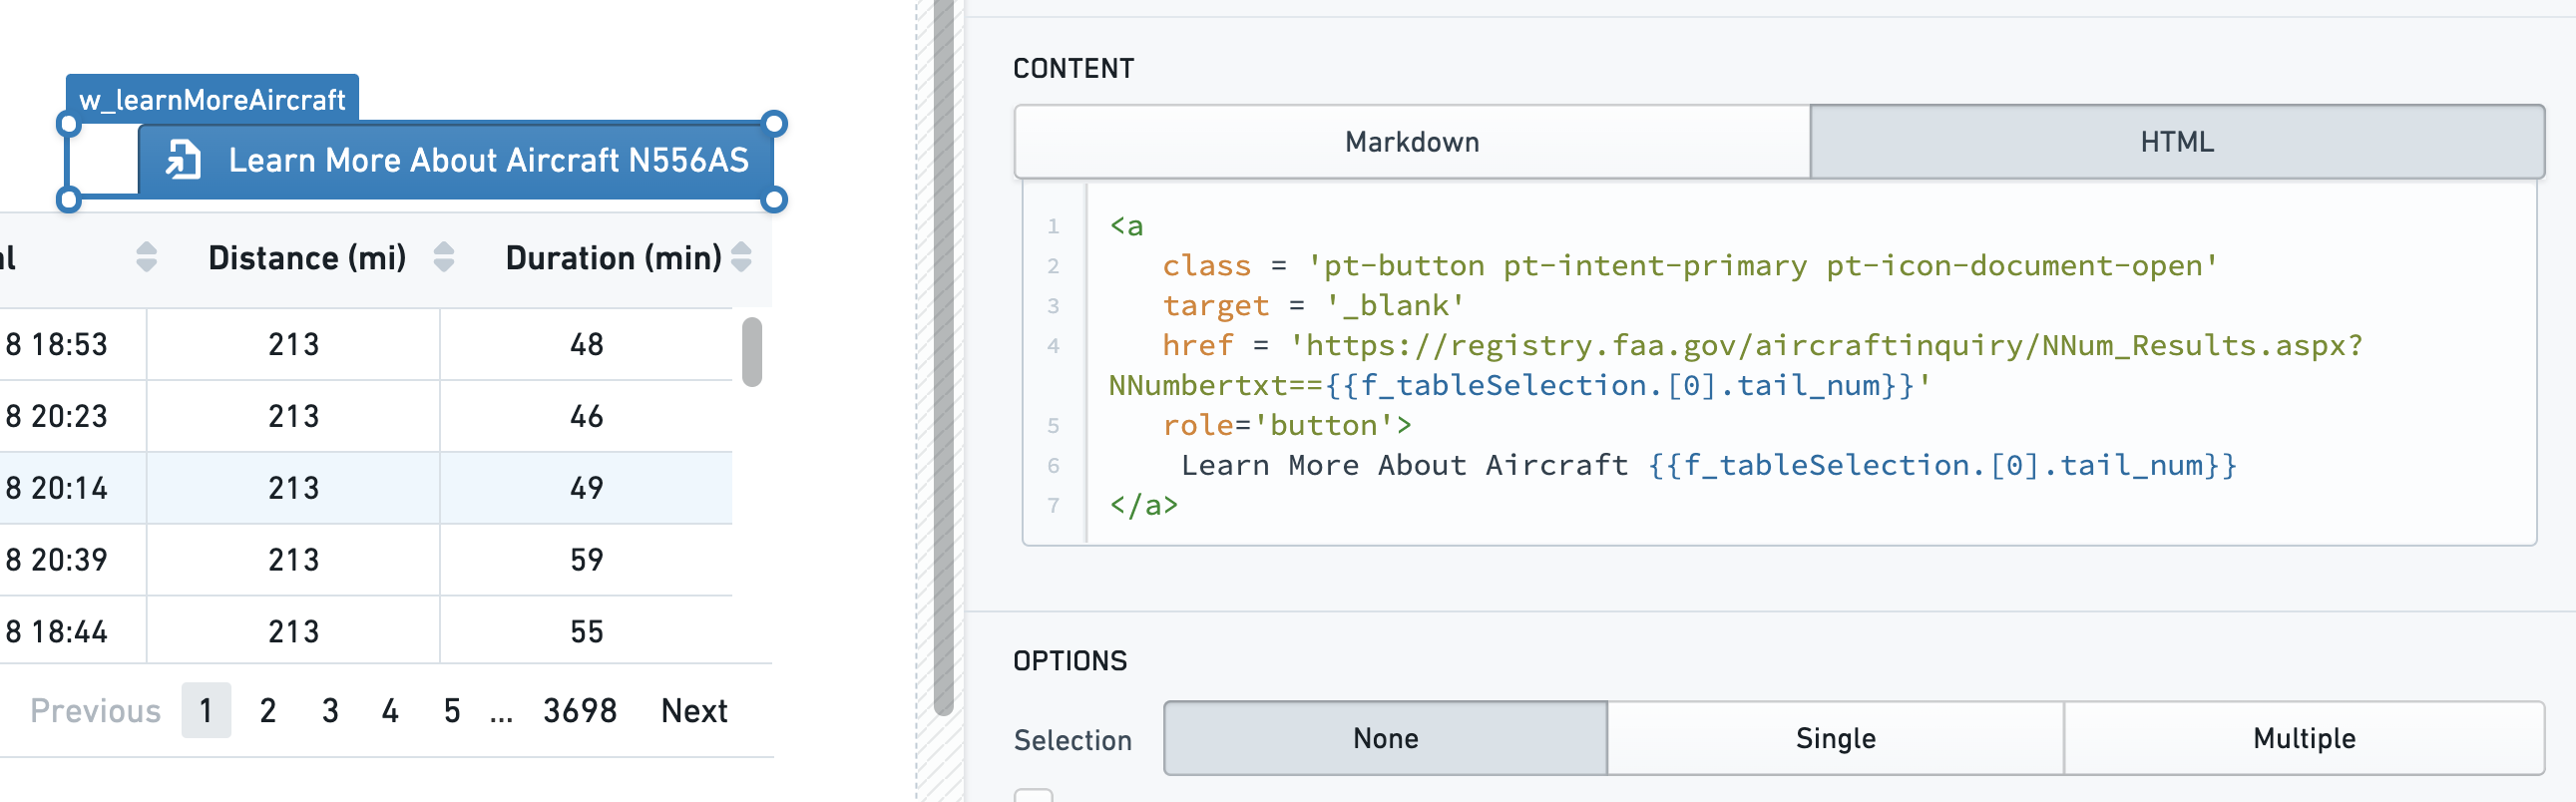Jump to last page 3698
Image resolution: width=2576 pixels, height=802 pixels.
coord(580,711)
